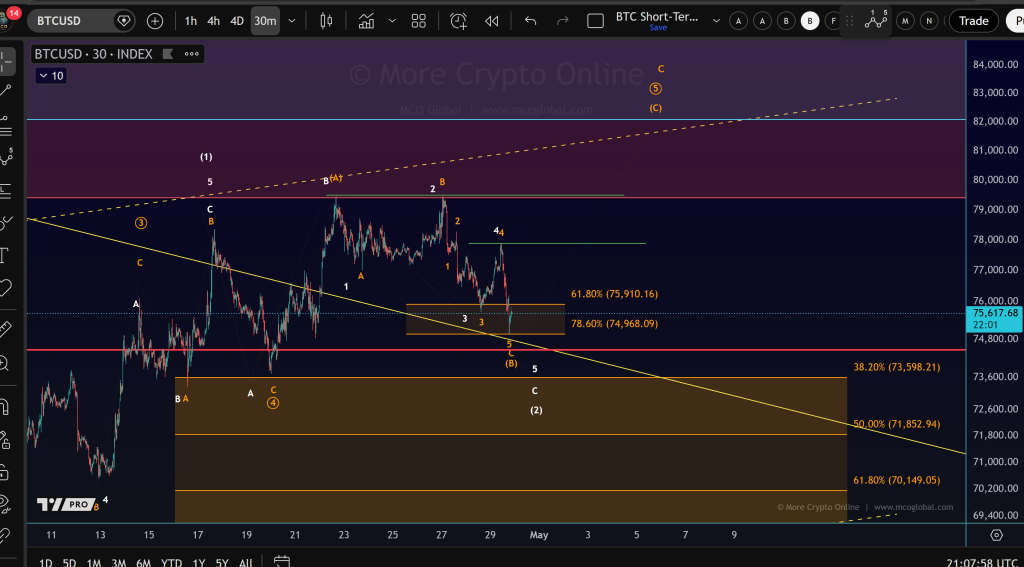Expand the collapsed indicators legend showing 10

pos(50,76)
